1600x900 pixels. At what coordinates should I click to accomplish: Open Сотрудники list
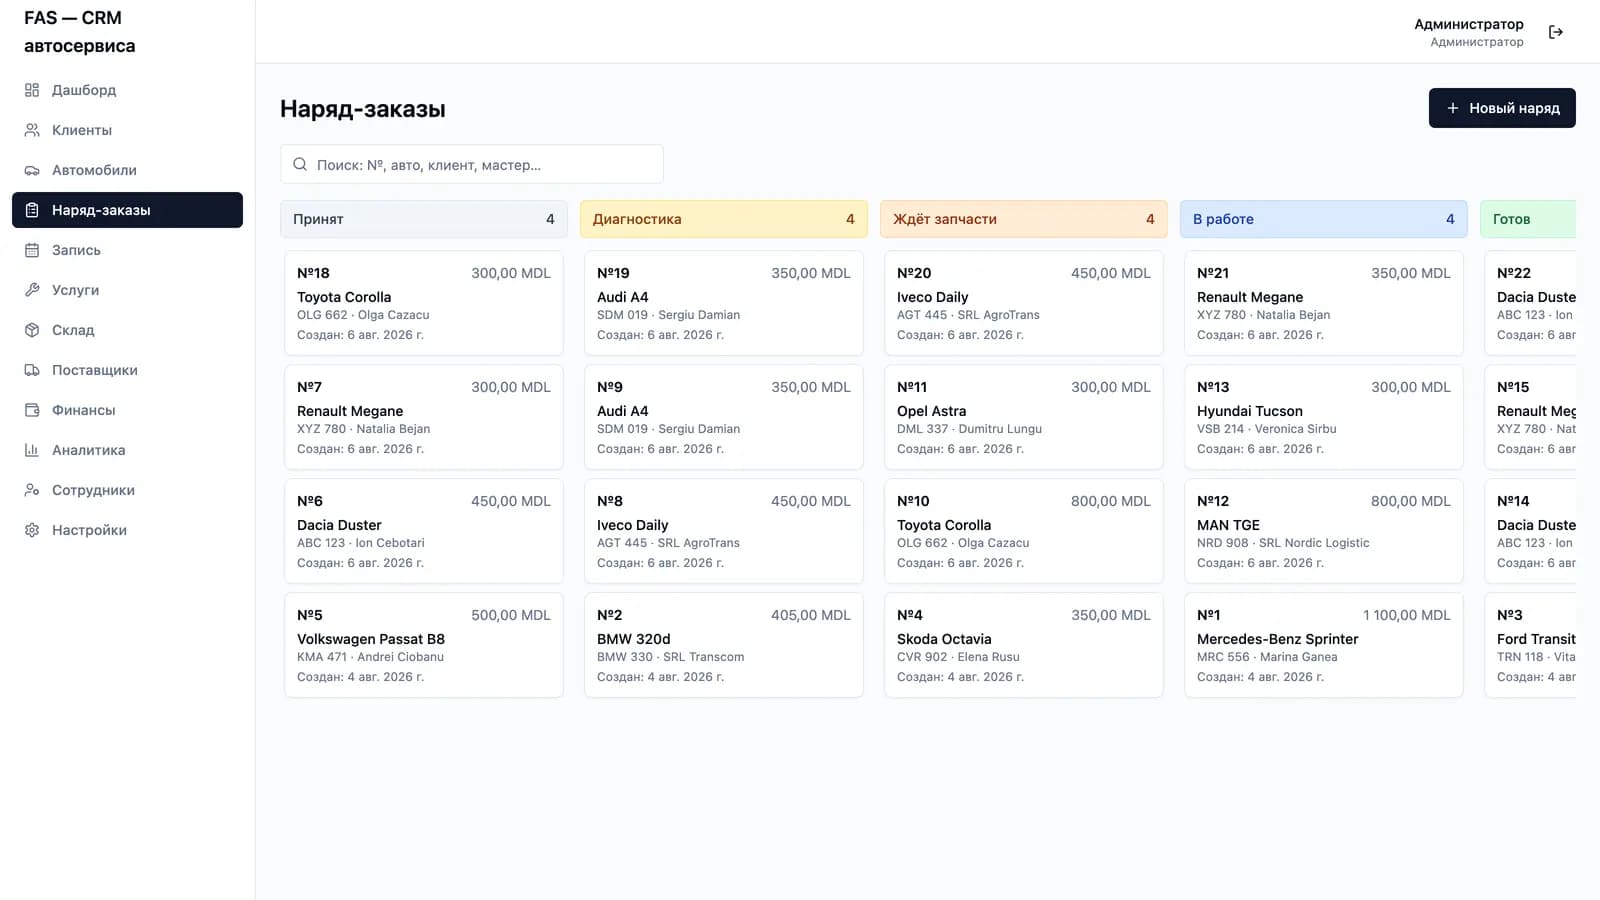[127, 490]
